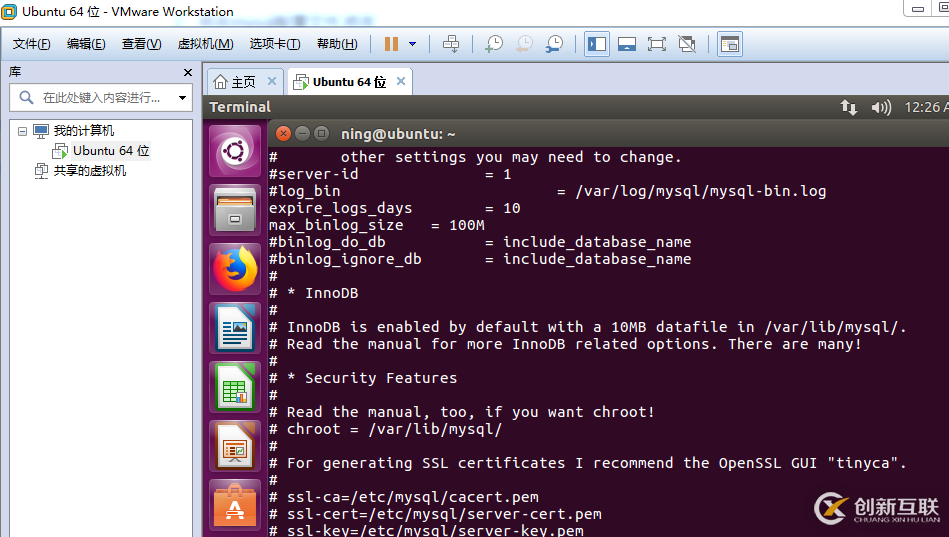Open the snapshot manager
The width and height of the screenshot is (949, 537).
click(554, 44)
